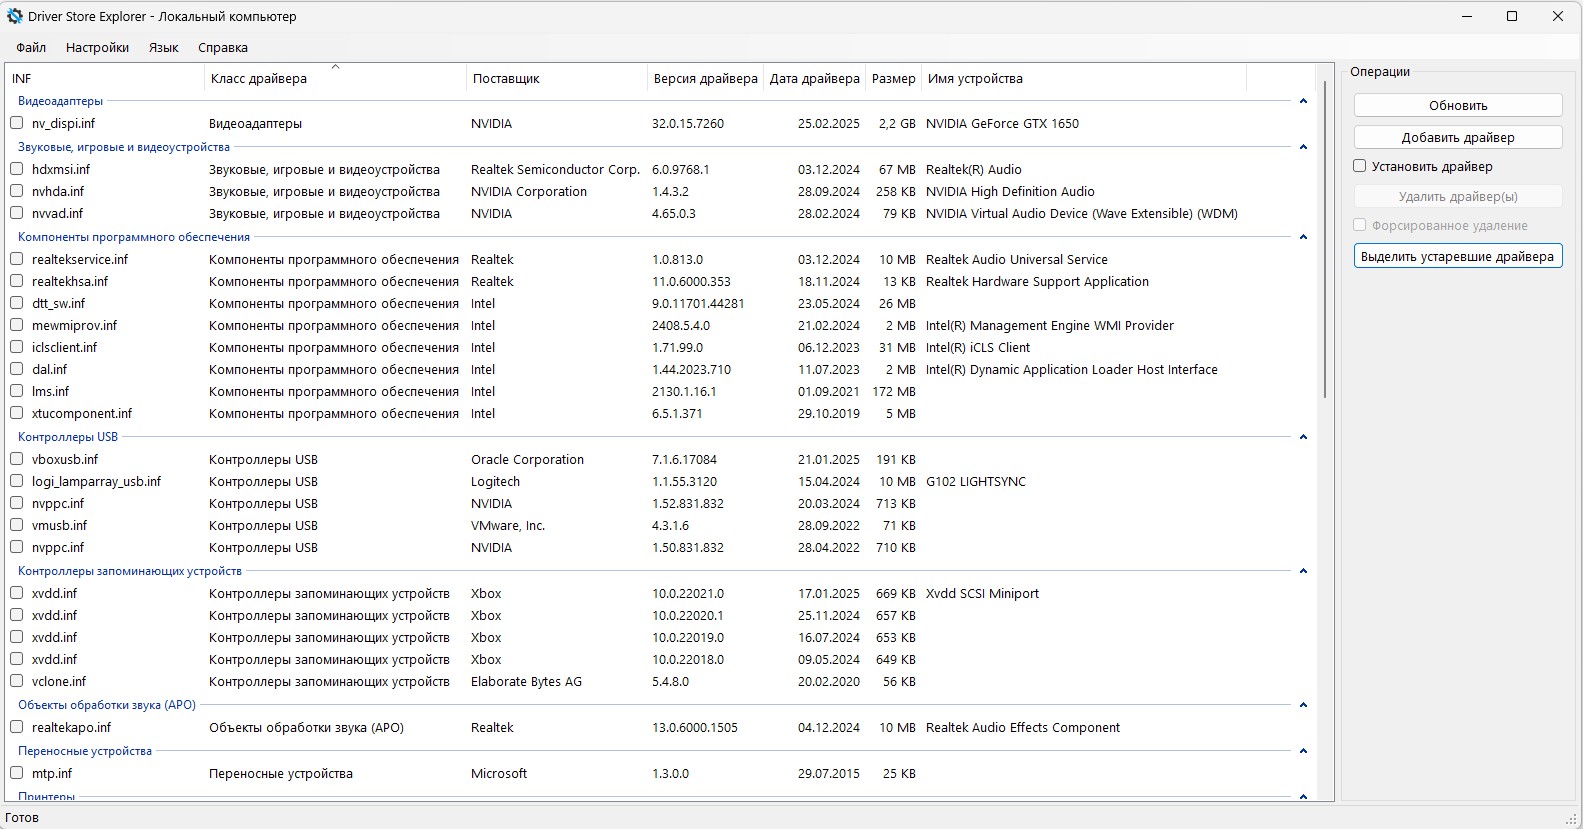This screenshot has height=829, width=1583.
Task: Select Realtek Audio Effects Component text
Action: pos(1023,728)
